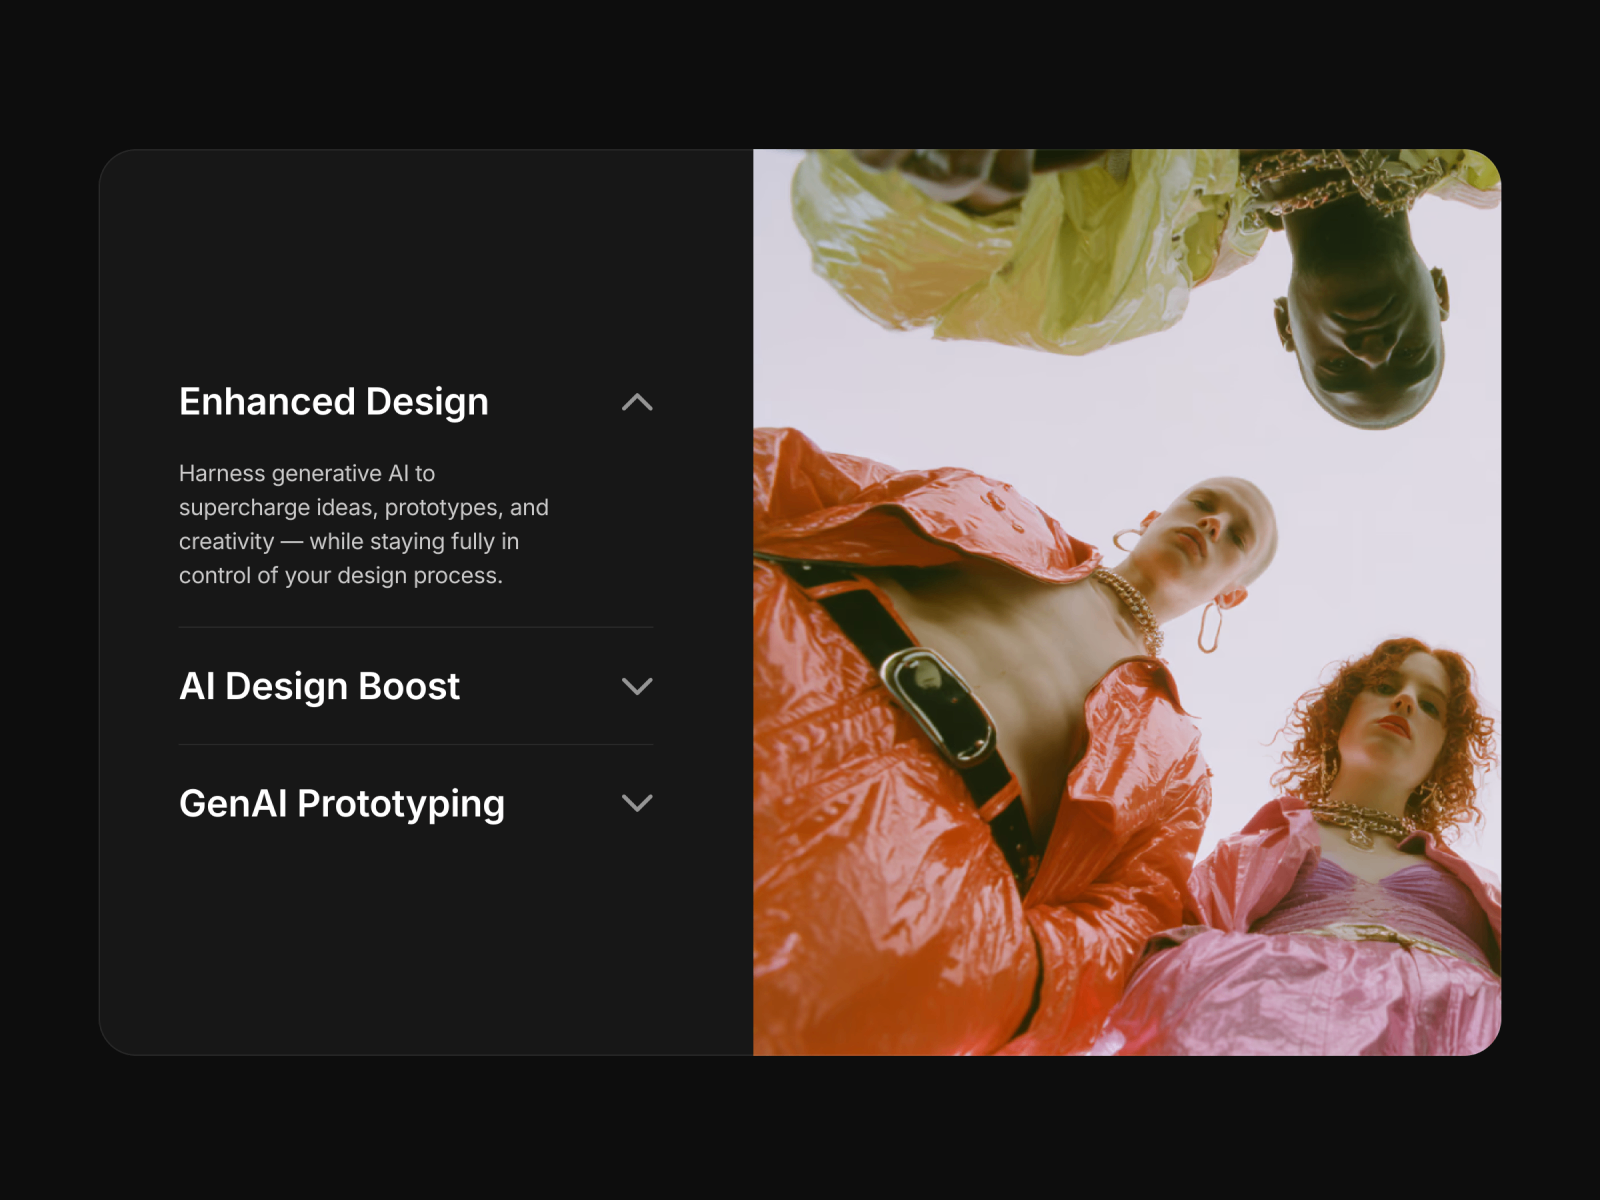Click the phrase "control of your design process"
This screenshot has width=1600, height=1200.
(339, 576)
